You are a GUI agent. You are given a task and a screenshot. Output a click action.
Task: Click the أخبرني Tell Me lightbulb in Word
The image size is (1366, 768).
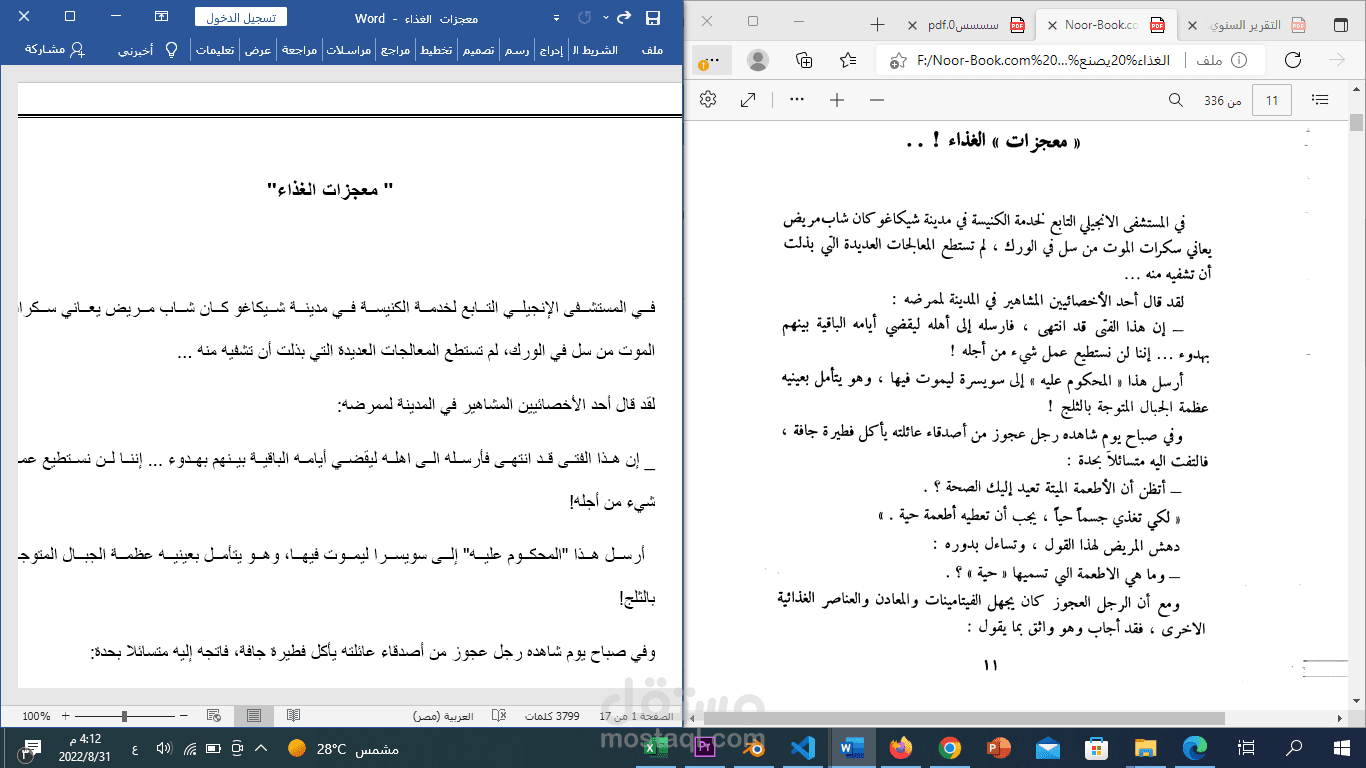click(x=171, y=49)
